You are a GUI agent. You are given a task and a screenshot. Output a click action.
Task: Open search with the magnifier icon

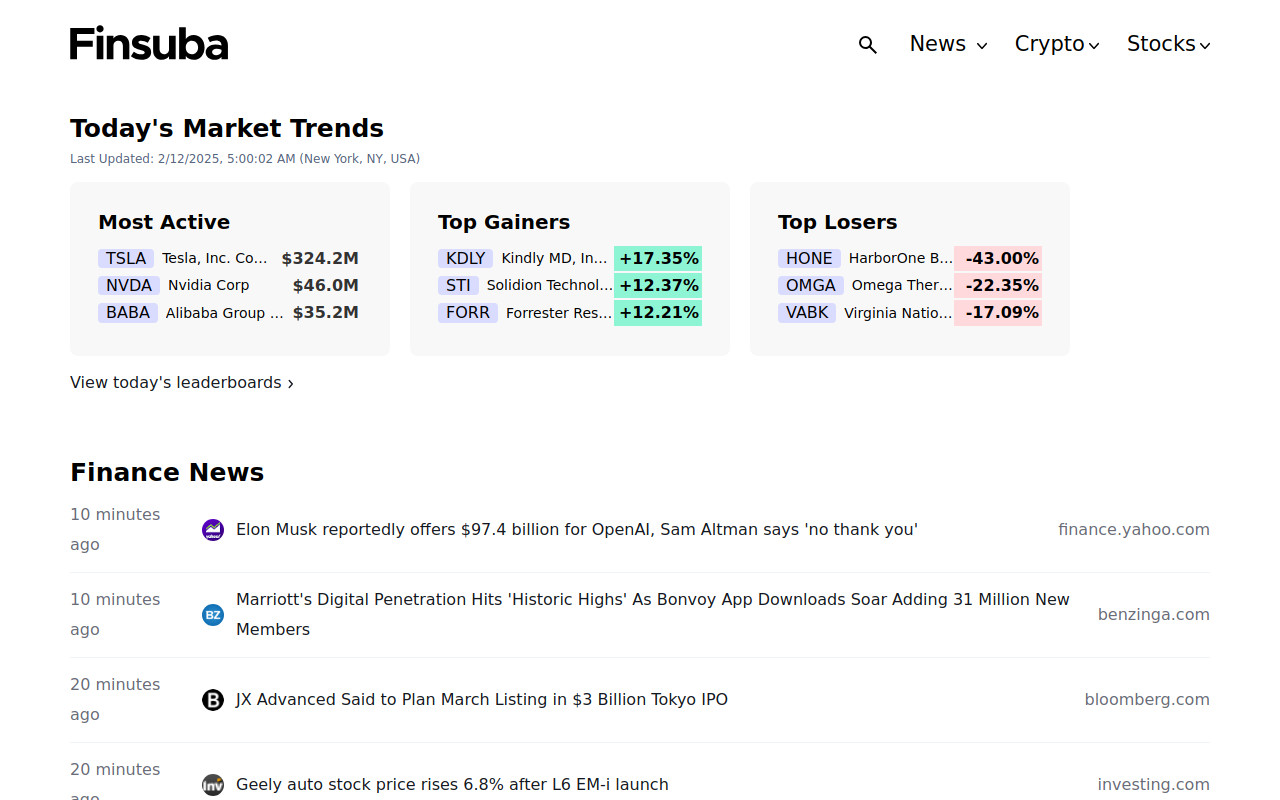868,45
